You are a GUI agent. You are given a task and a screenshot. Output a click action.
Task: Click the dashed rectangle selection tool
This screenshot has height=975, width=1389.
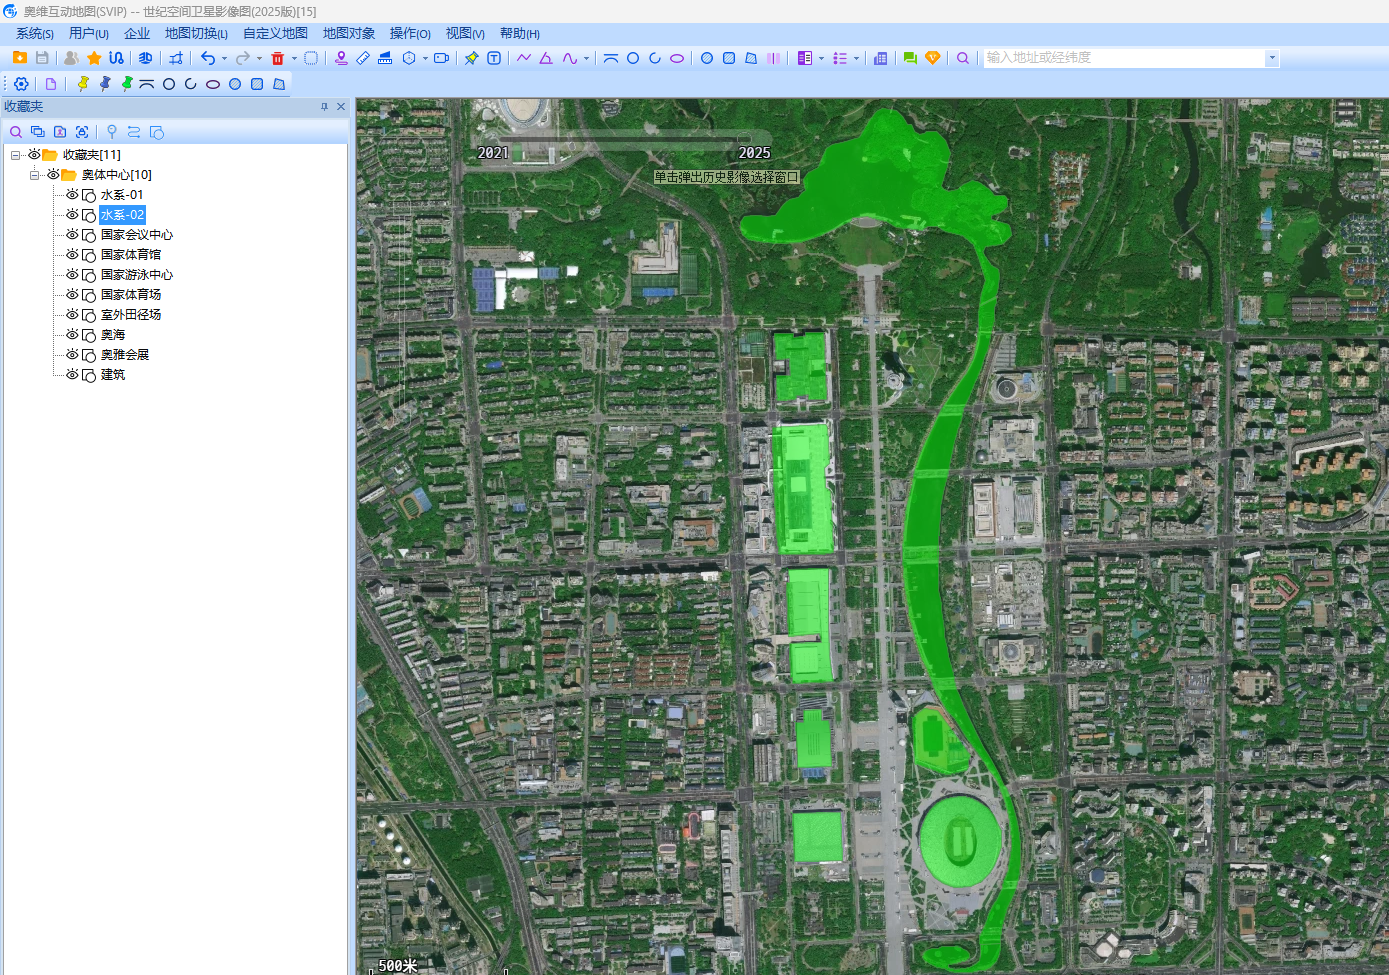click(x=311, y=58)
